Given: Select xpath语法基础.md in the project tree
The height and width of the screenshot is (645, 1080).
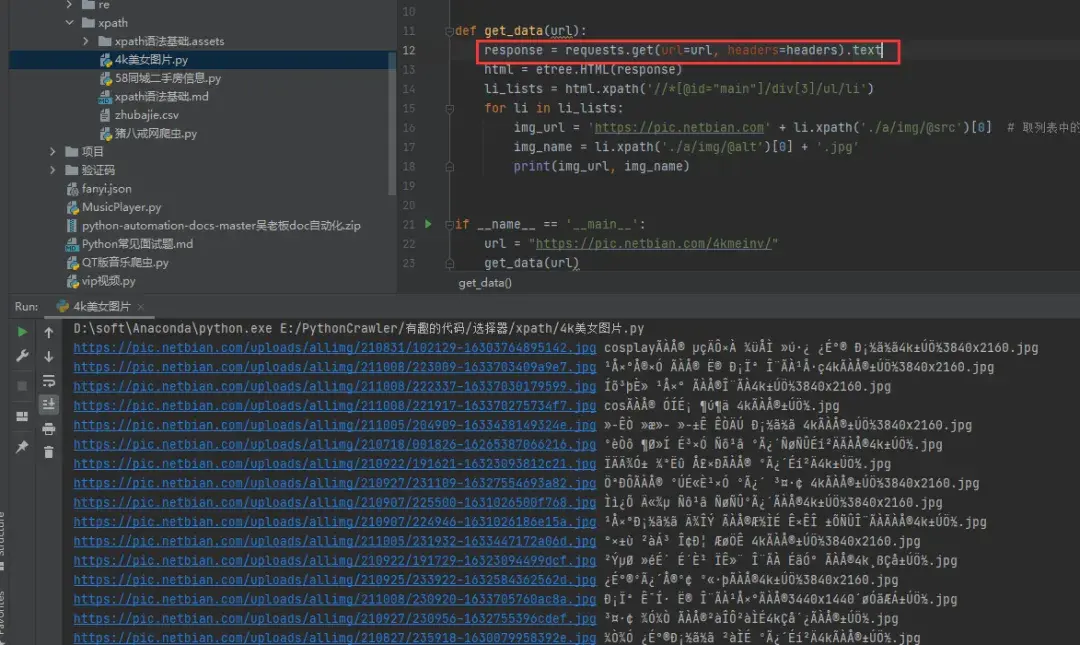Looking at the screenshot, I should click(x=161, y=96).
